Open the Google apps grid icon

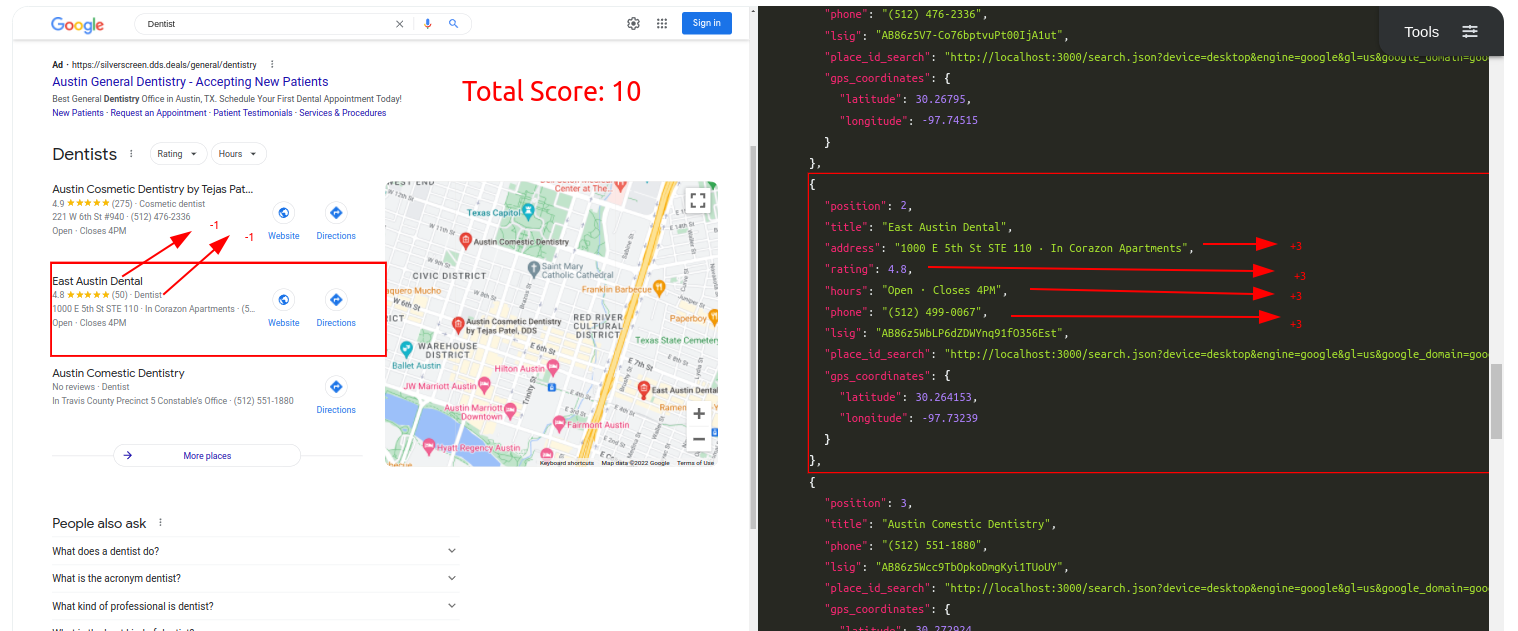pos(662,24)
